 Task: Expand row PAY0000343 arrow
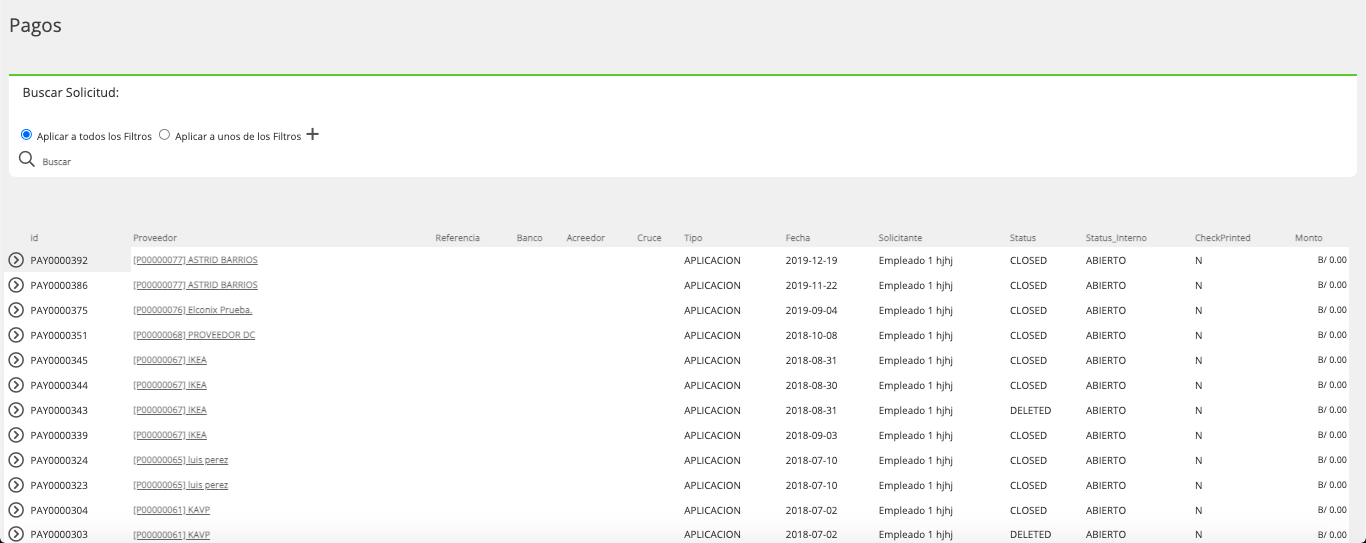[16, 410]
